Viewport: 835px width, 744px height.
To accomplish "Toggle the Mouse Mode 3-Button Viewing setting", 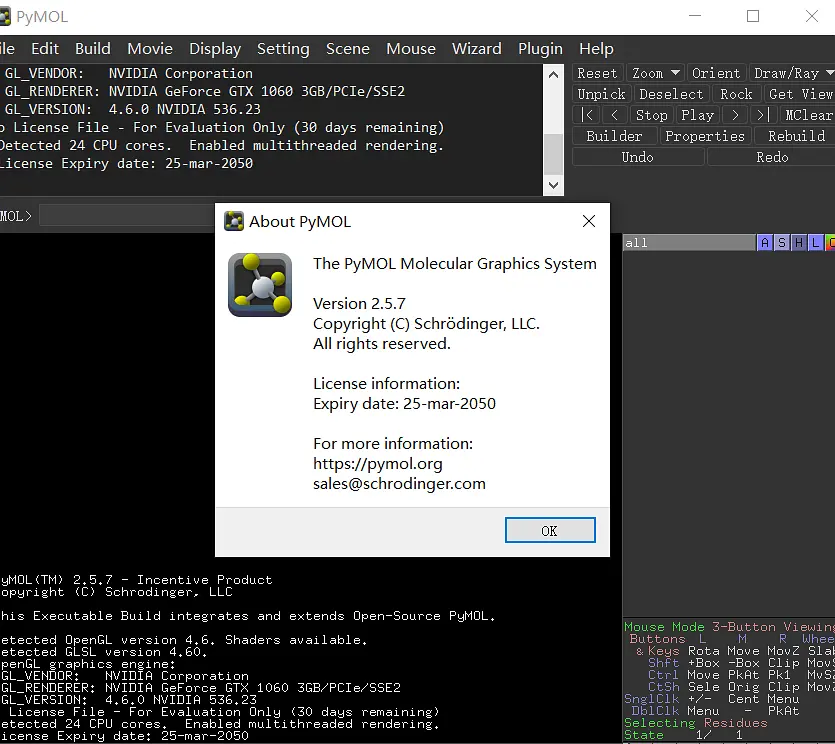I will (x=729, y=627).
